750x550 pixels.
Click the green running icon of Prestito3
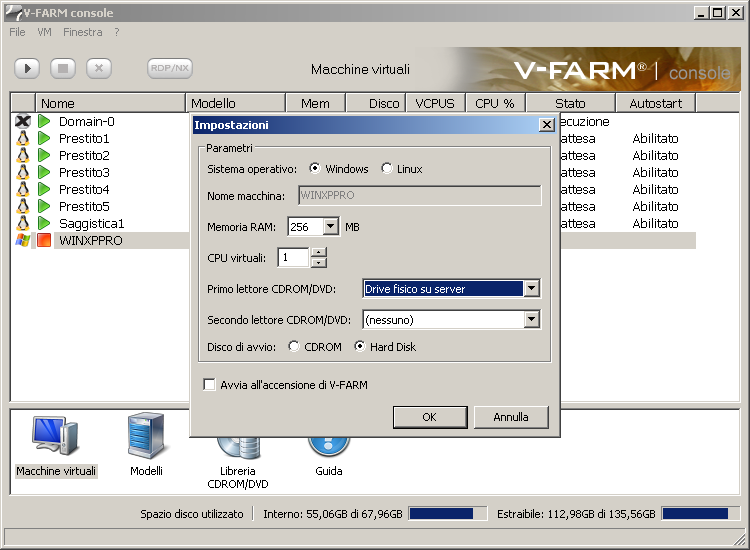click(x=44, y=173)
